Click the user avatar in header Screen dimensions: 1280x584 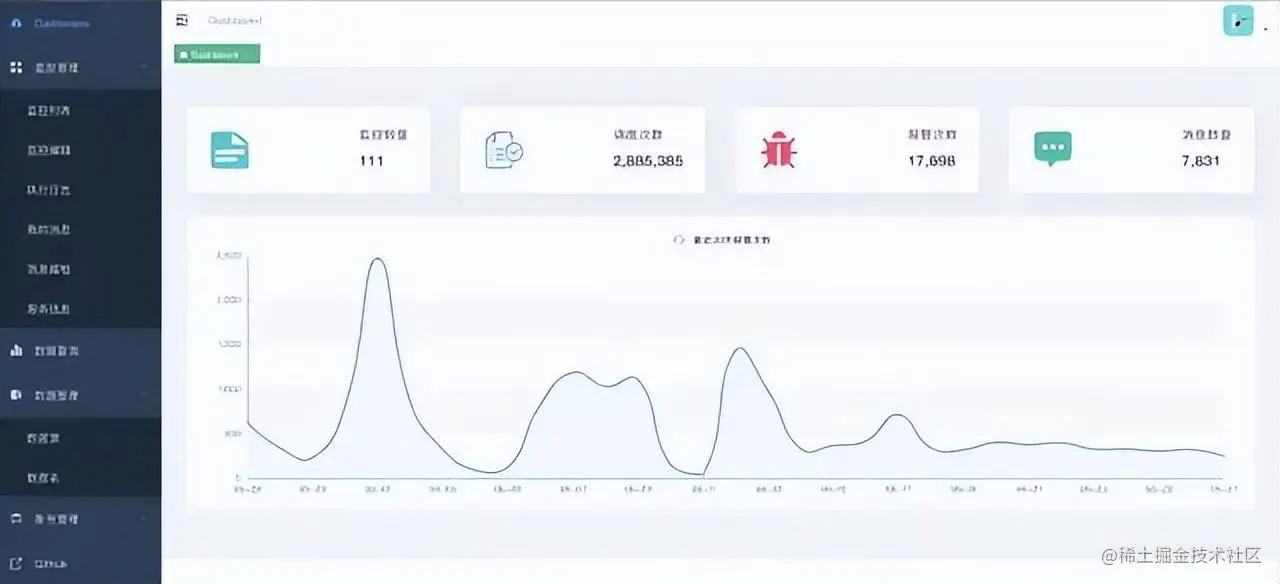tap(1238, 20)
